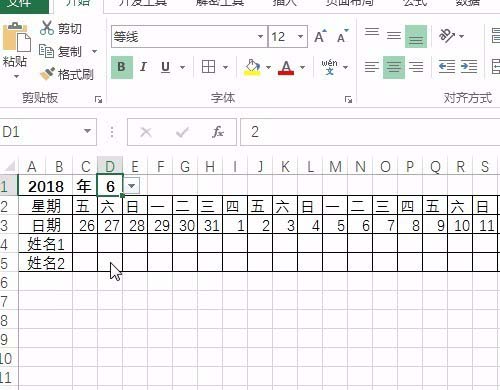Select the cell containing 2018
The image size is (500, 390).
(x=46, y=186)
